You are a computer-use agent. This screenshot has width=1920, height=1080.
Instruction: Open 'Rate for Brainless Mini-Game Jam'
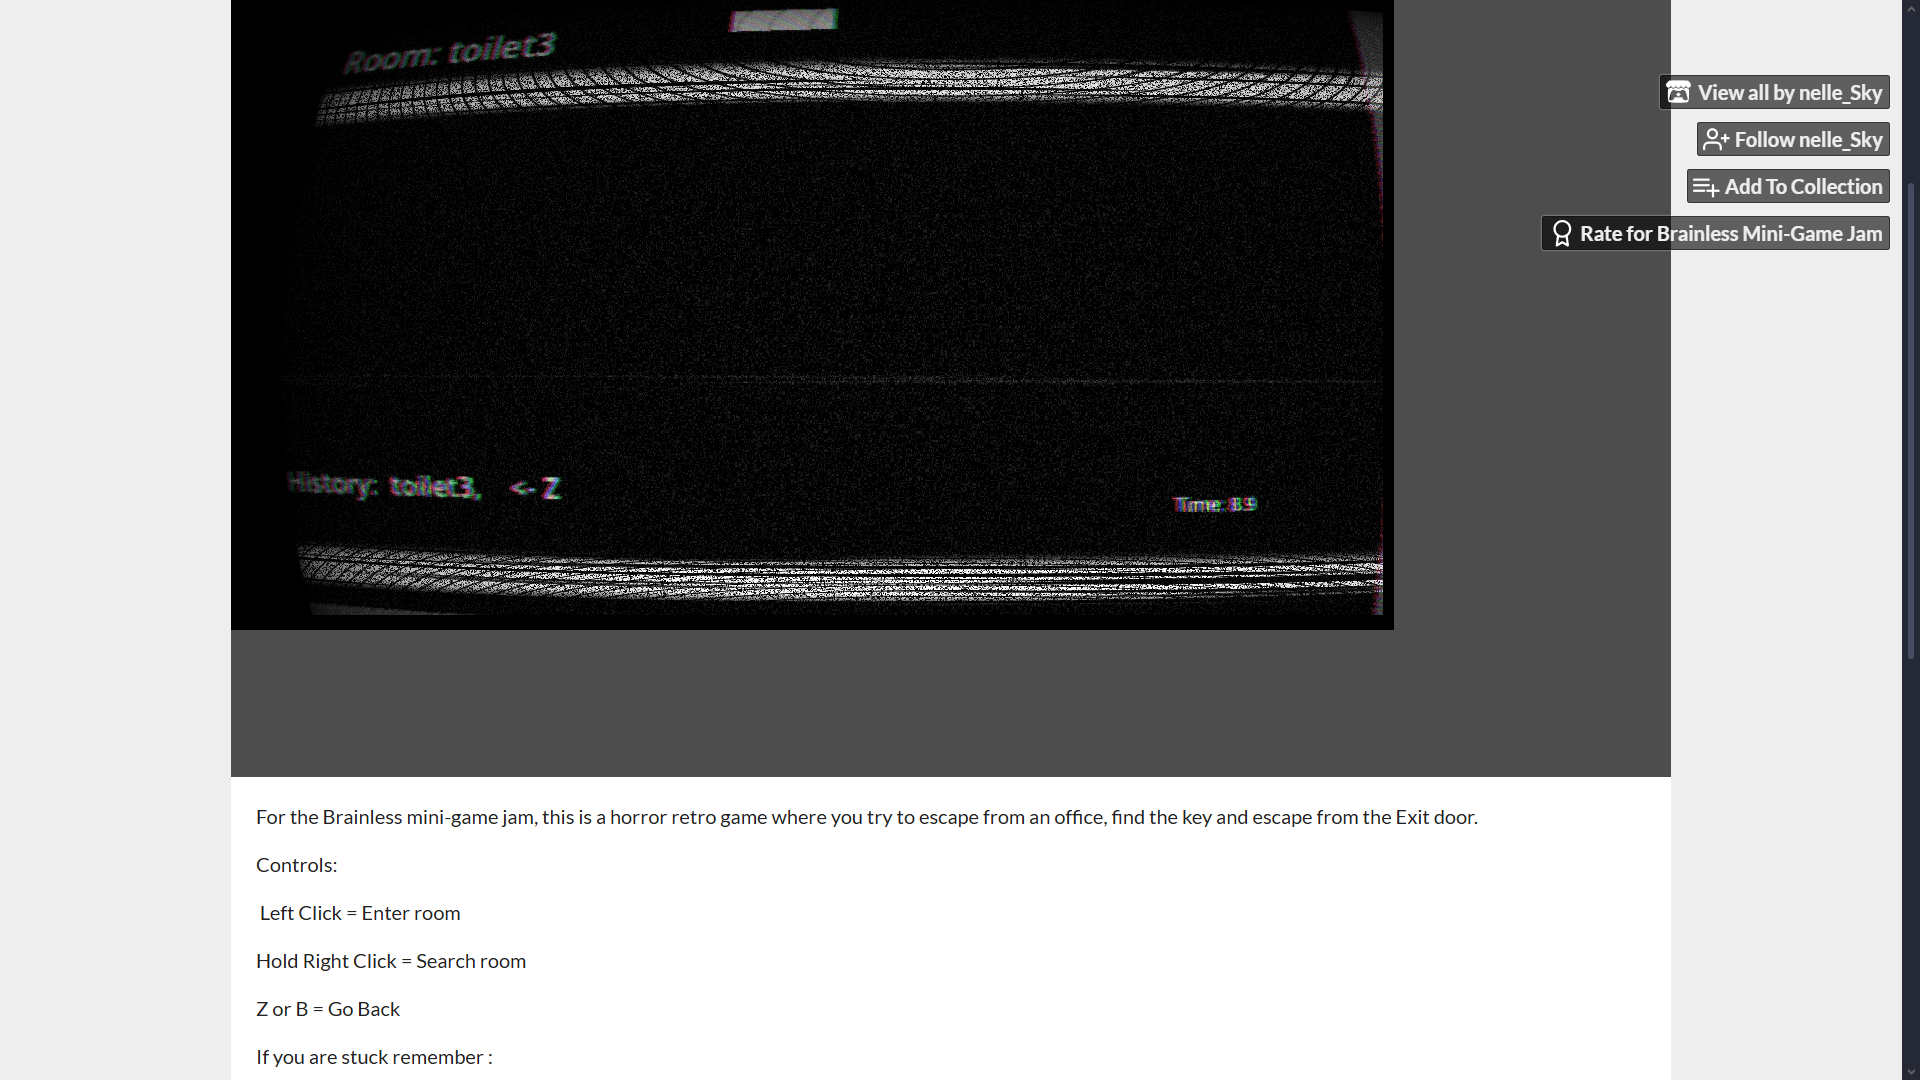pyautogui.click(x=1730, y=234)
